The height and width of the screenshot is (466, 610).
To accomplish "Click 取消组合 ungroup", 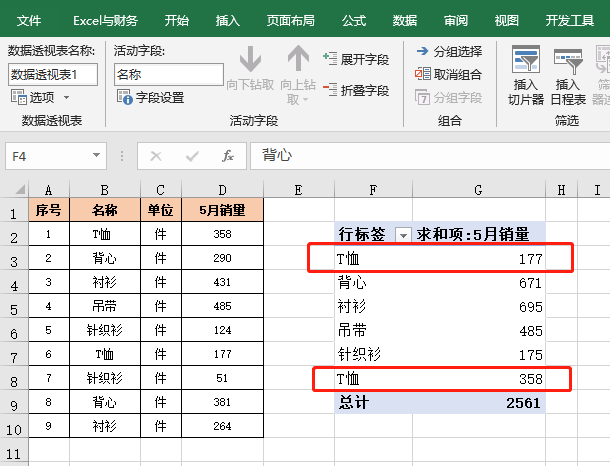I will [448, 74].
